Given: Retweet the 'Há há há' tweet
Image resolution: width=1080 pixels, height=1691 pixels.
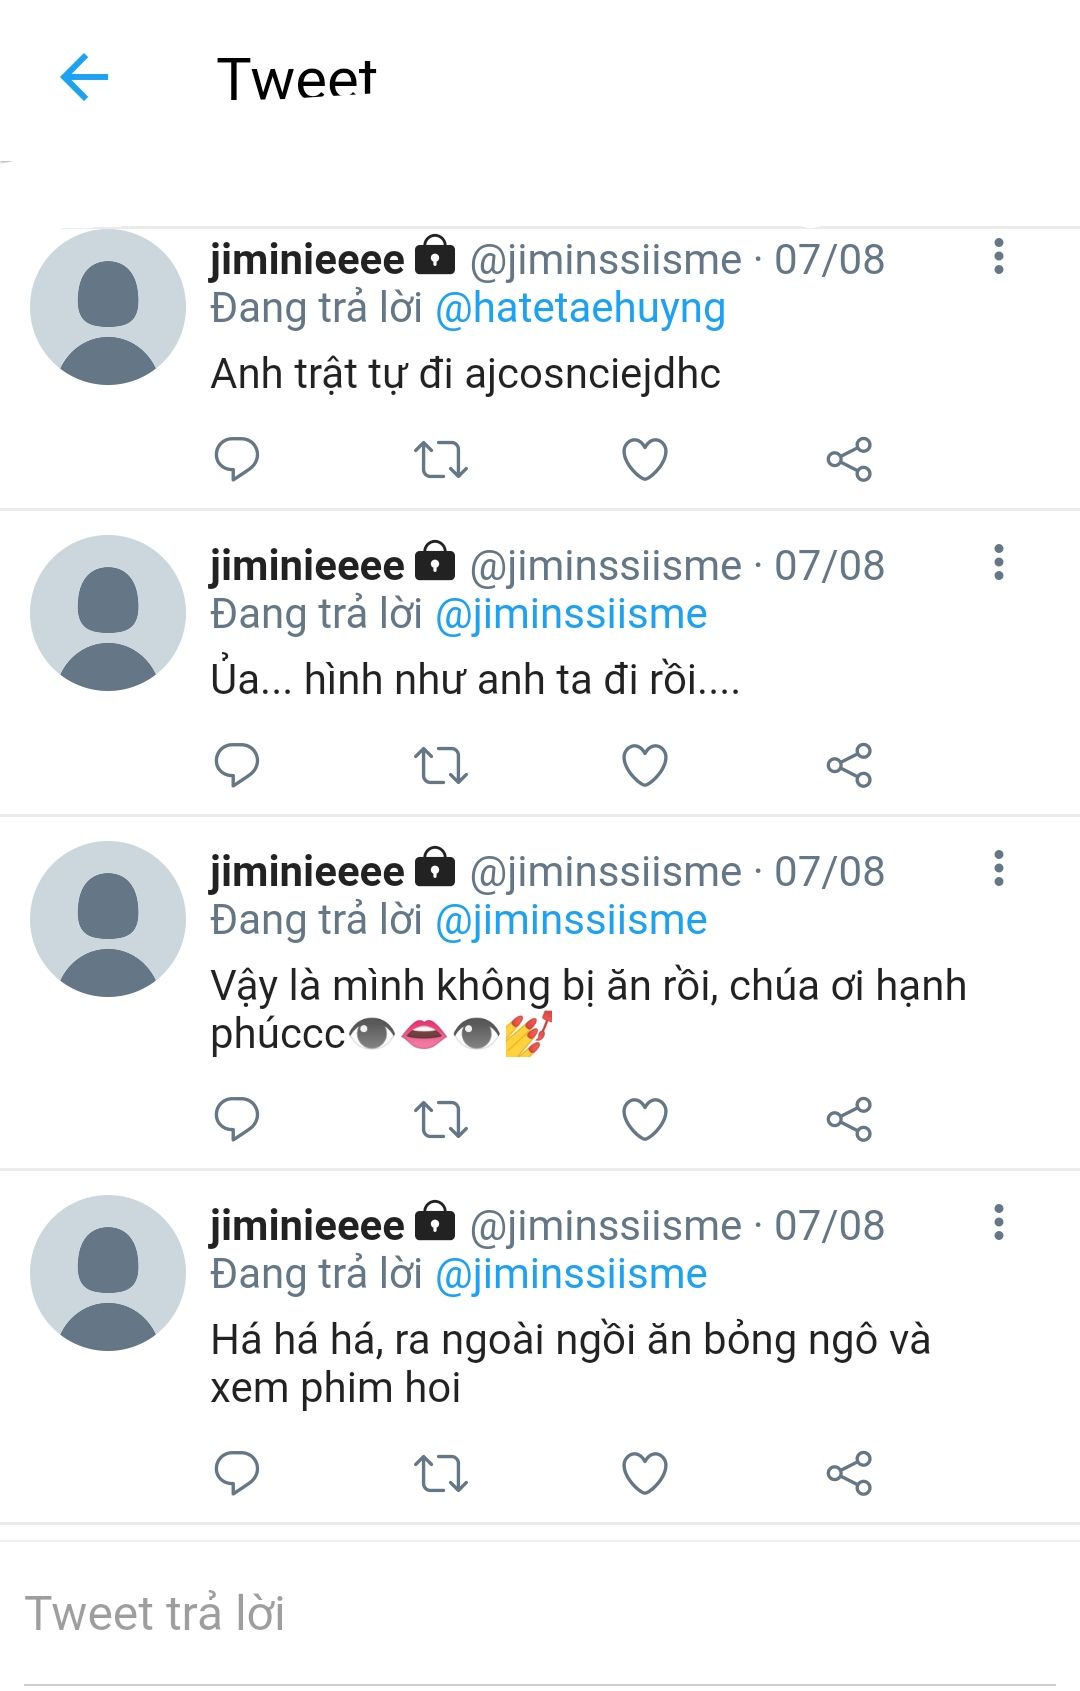Looking at the screenshot, I should click(441, 1473).
